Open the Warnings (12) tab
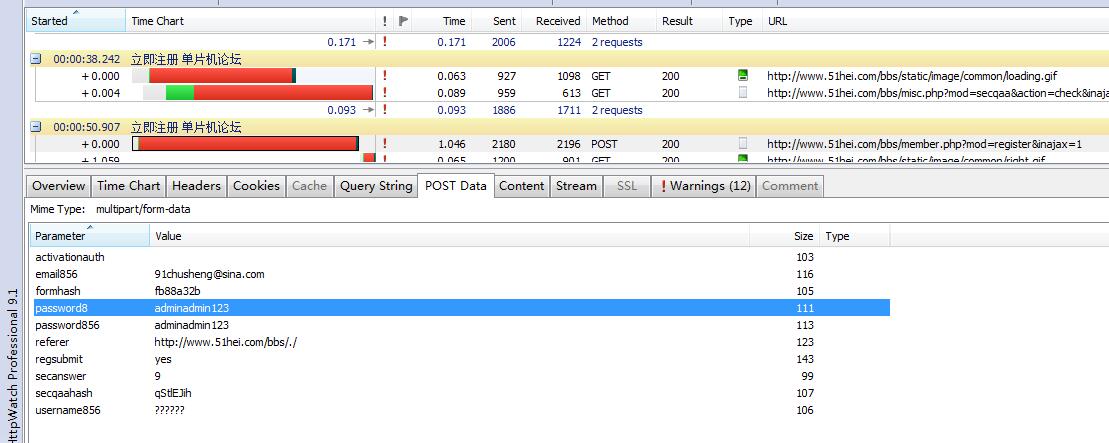The image size is (1109, 443). (x=704, y=186)
